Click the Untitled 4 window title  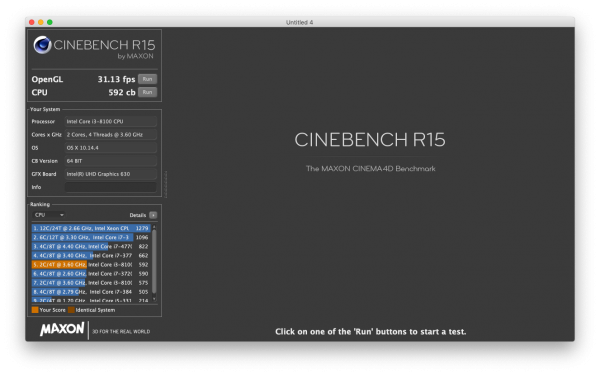point(300,22)
